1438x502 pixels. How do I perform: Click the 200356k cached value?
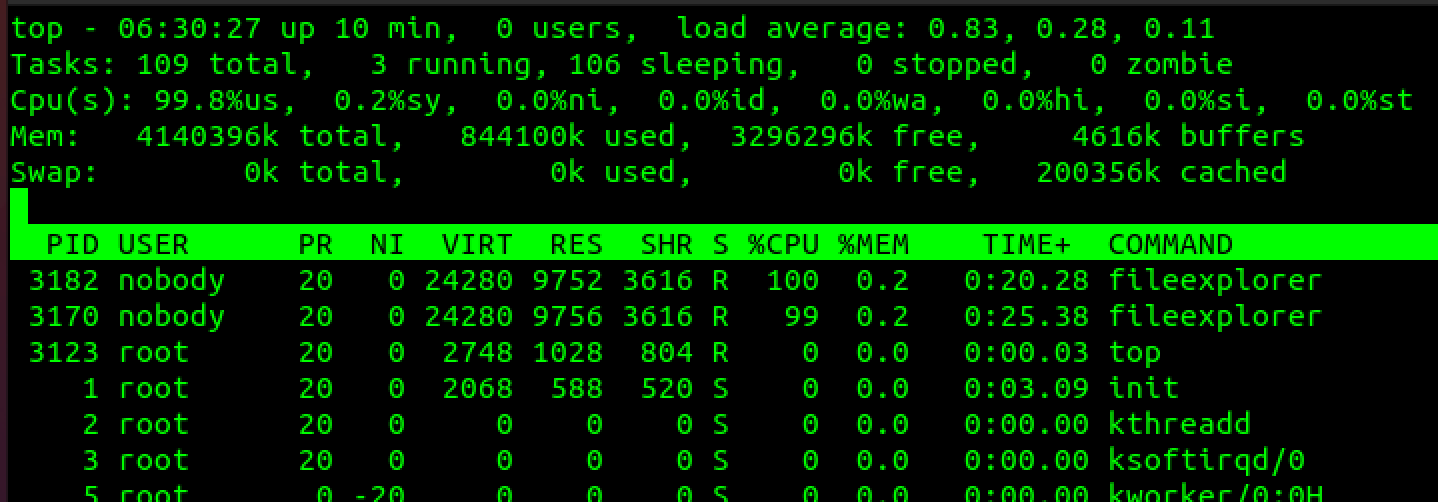(1160, 172)
